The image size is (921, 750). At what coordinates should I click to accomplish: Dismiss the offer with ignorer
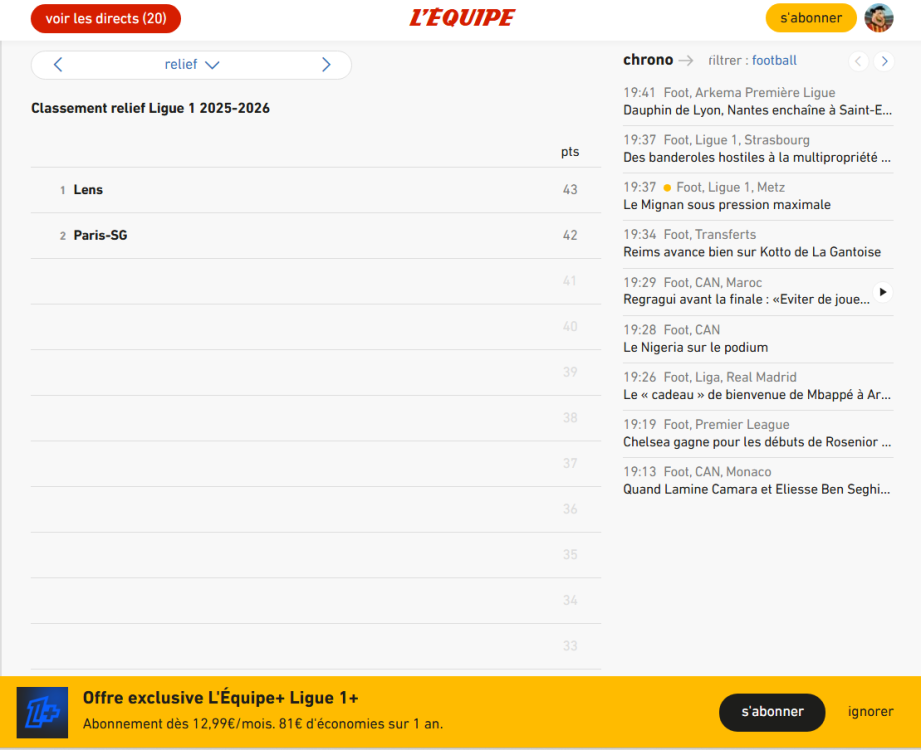870,712
